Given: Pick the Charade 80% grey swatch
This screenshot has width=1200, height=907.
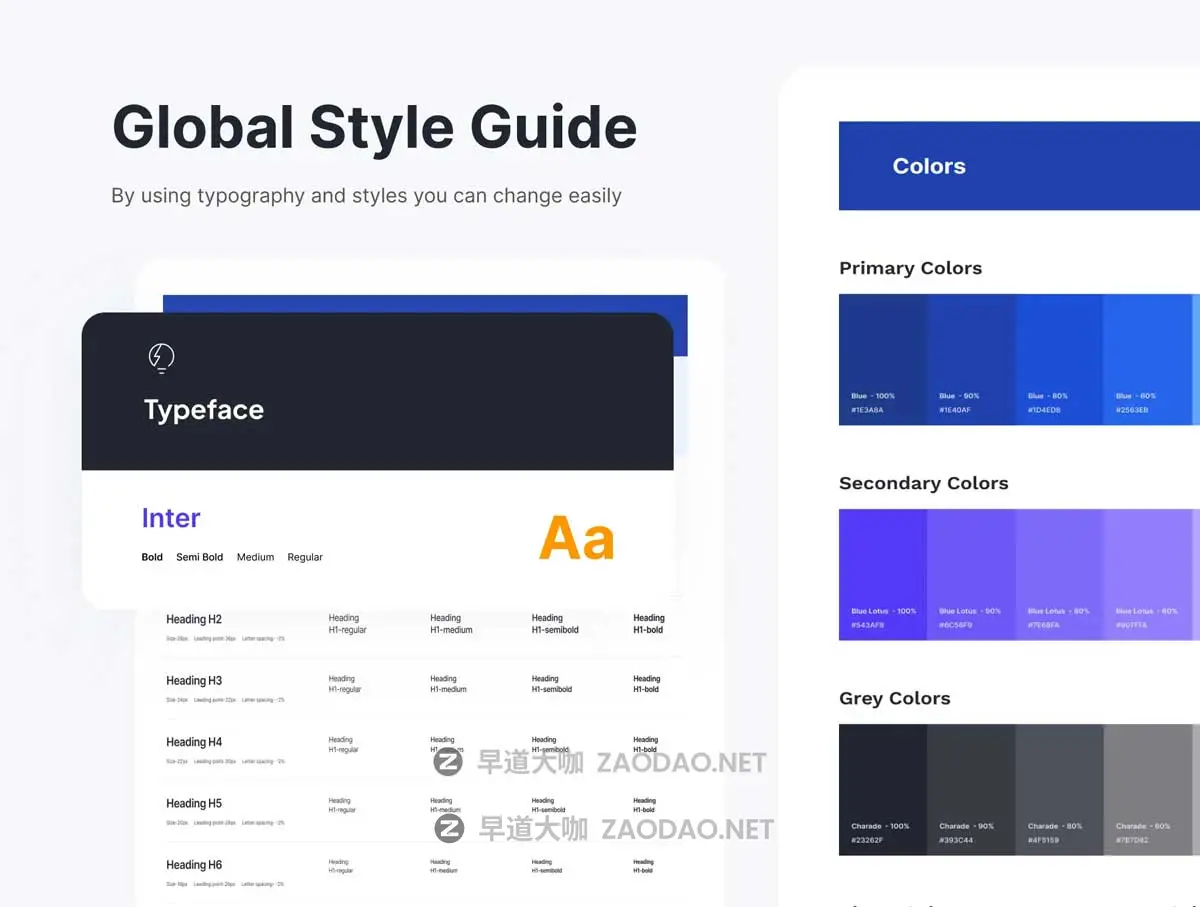Looking at the screenshot, I should click(x=1058, y=789).
